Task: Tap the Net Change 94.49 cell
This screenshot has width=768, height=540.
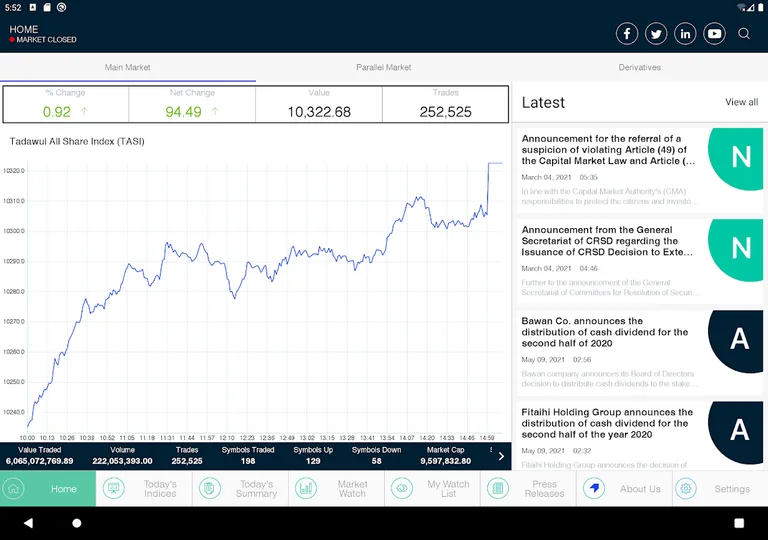Action: 192,104
